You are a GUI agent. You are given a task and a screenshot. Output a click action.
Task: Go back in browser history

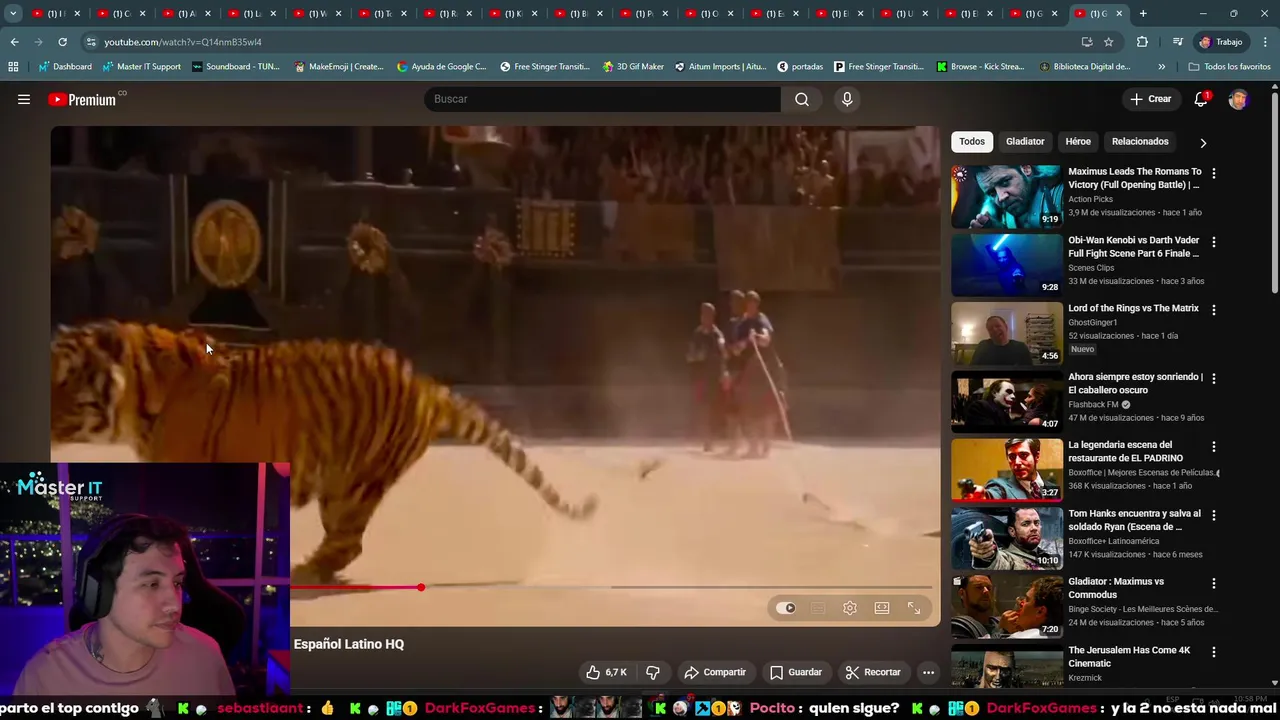pos(14,42)
